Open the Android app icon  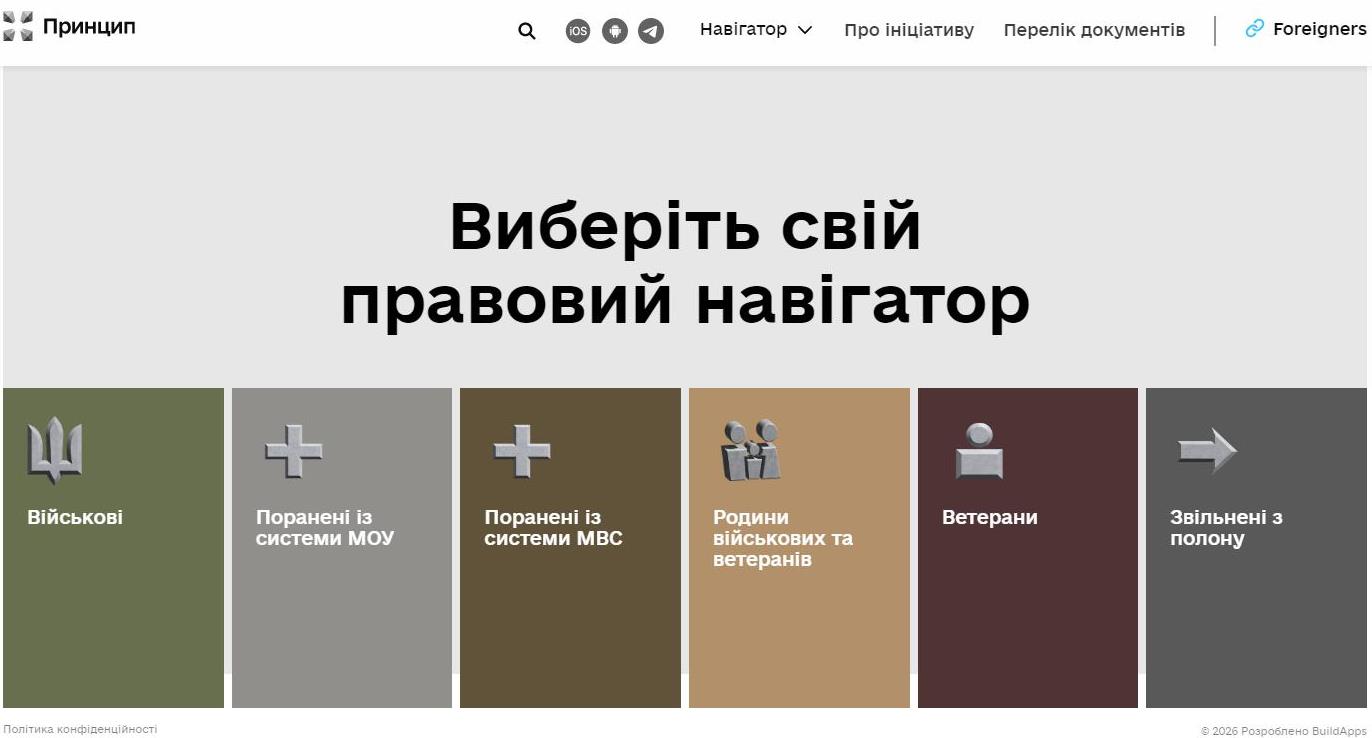click(615, 31)
